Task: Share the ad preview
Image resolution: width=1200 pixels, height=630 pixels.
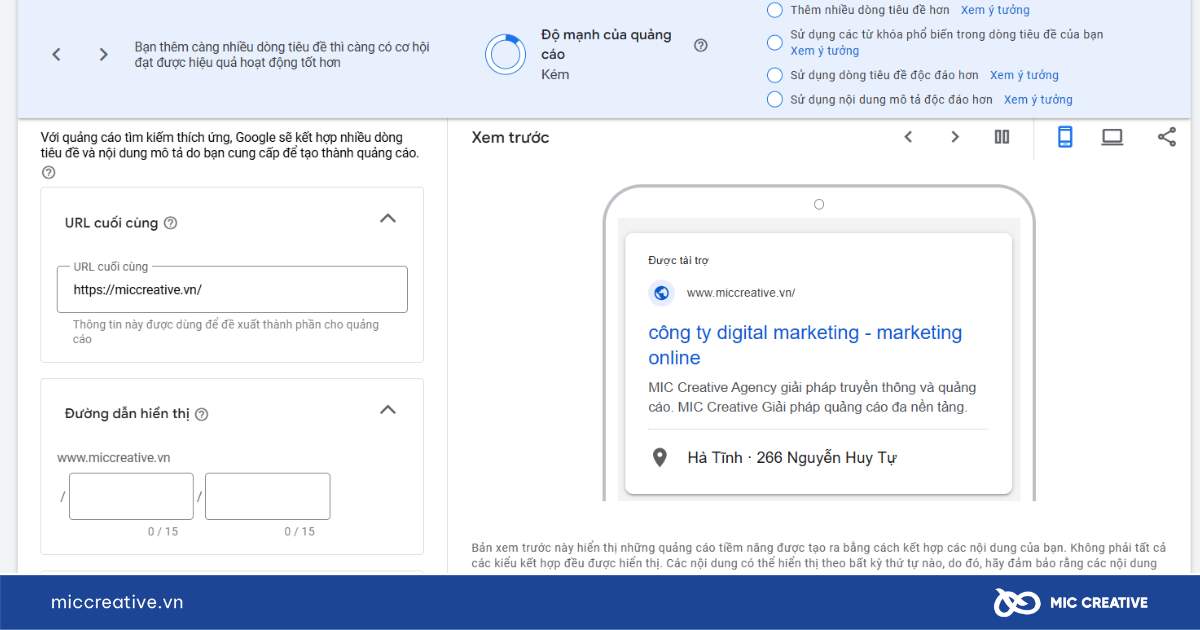Action: click(1167, 137)
